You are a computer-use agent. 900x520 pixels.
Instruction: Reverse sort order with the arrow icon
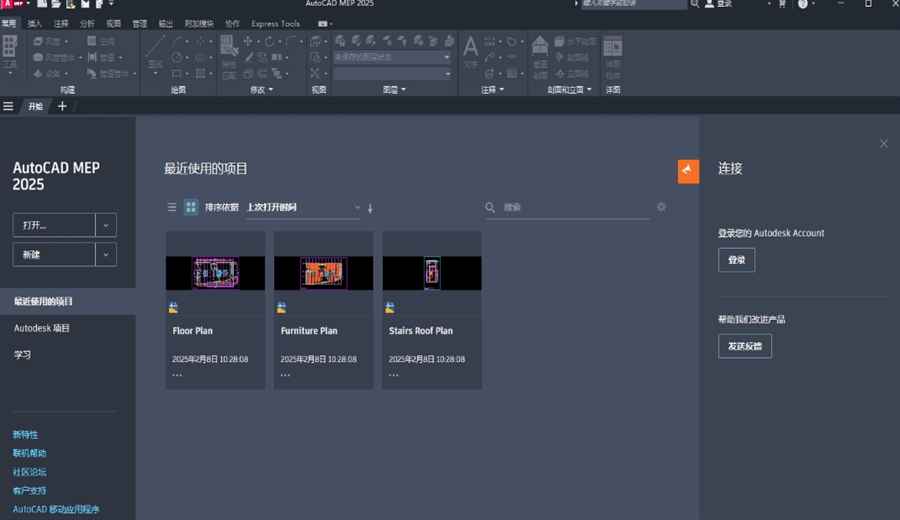370,208
